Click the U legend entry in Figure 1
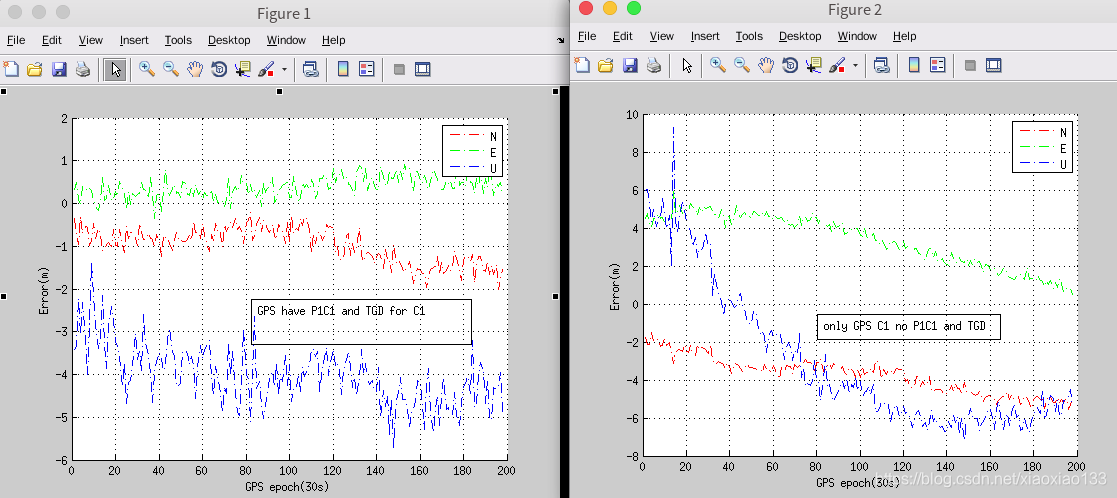Image resolution: width=1117 pixels, height=498 pixels. (x=474, y=167)
